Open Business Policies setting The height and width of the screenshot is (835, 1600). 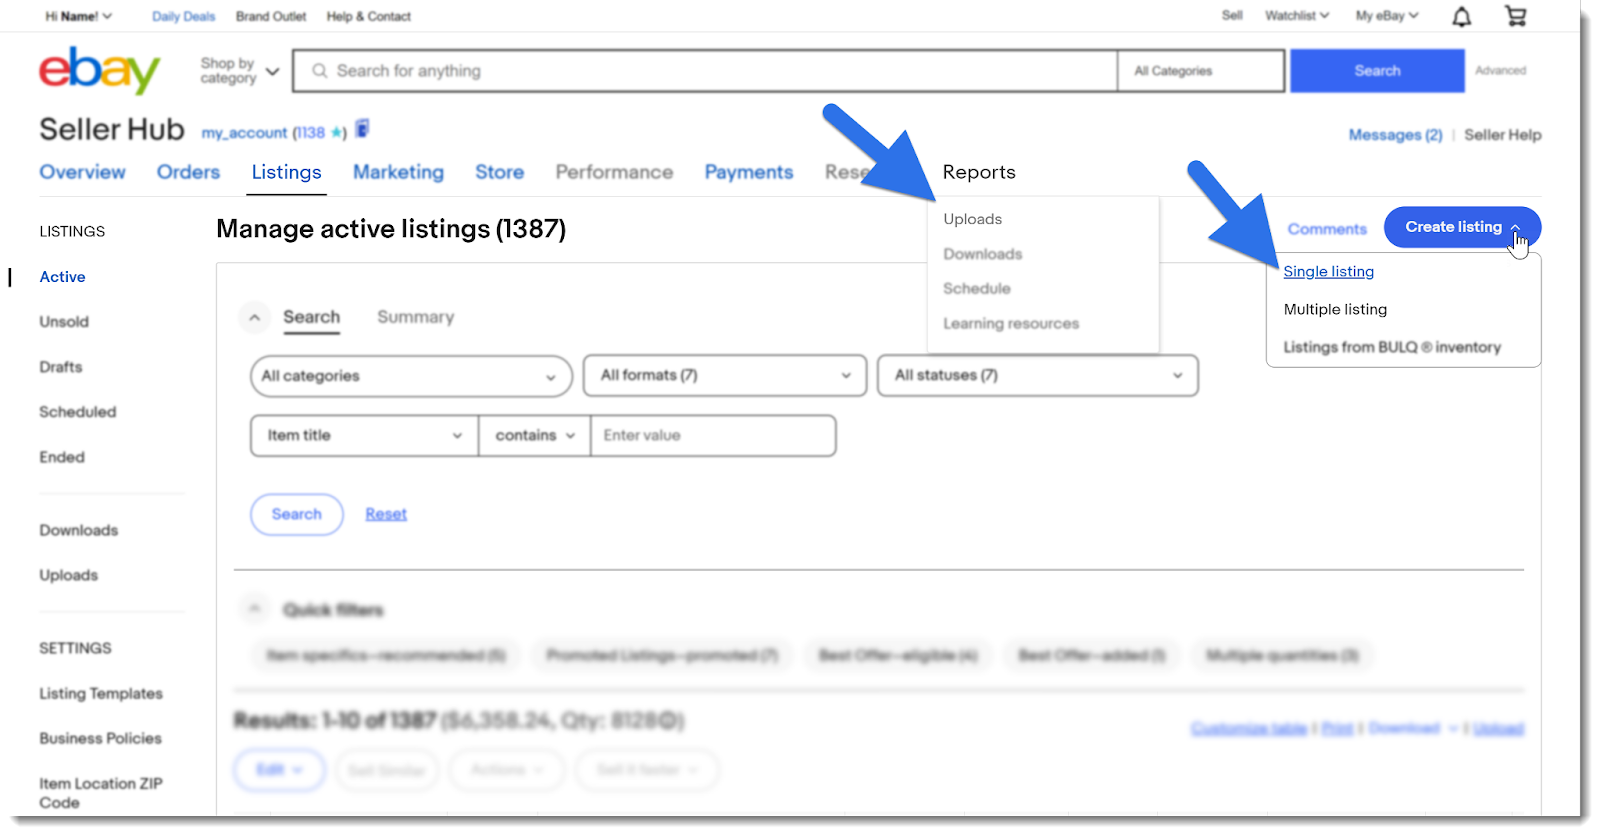pyautogui.click(x=100, y=738)
